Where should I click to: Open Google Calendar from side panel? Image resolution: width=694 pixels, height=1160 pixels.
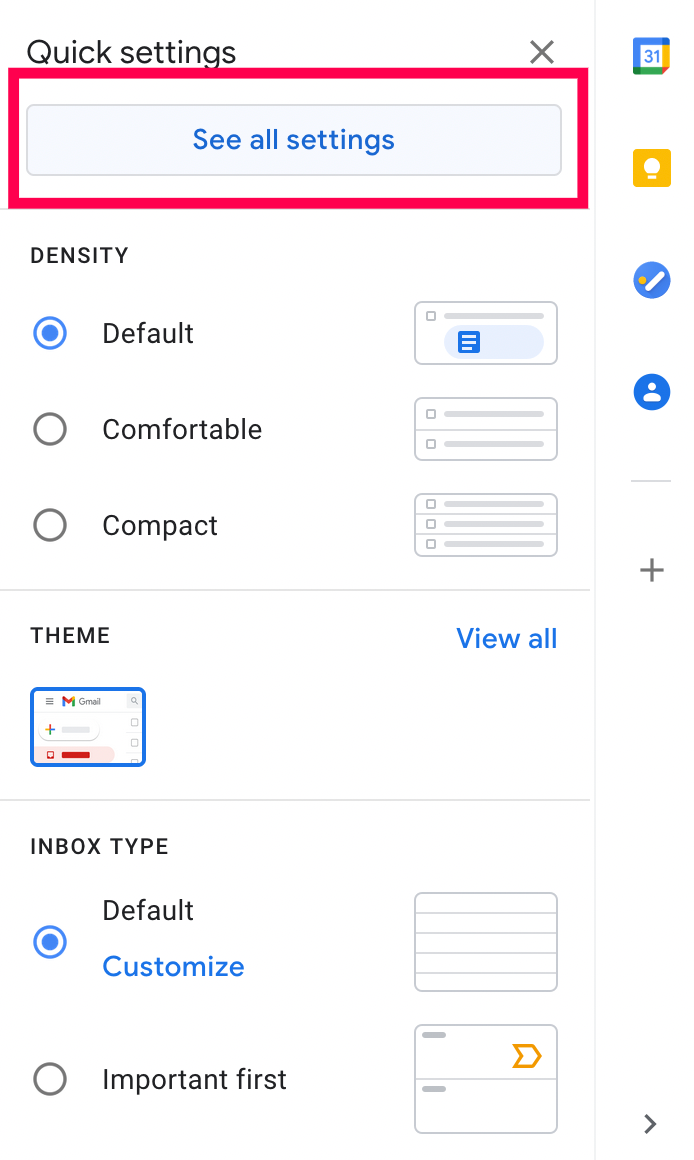pyautogui.click(x=651, y=56)
